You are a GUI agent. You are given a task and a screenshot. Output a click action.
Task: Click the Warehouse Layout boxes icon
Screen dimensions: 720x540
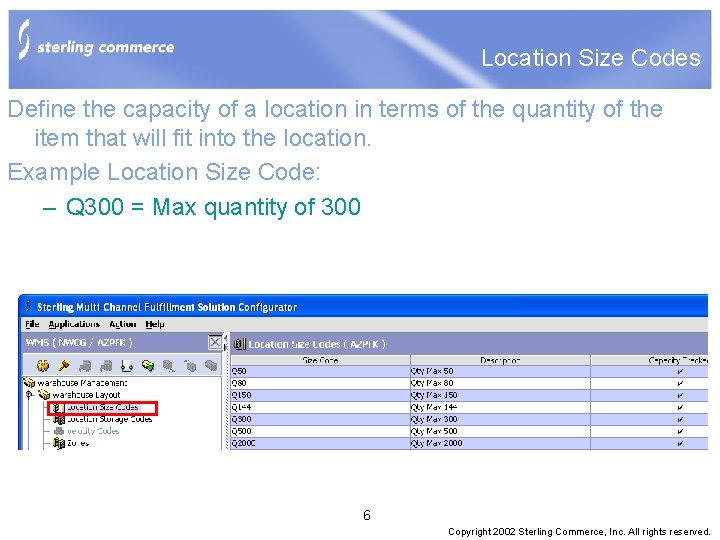tap(44, 394)
